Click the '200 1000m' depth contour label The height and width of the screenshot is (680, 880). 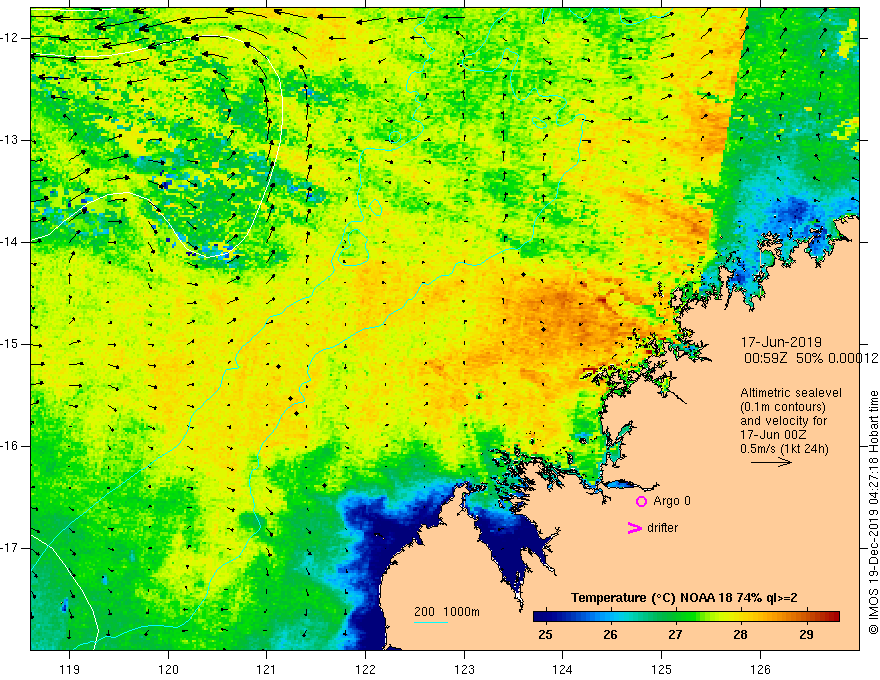coord(447,612)
